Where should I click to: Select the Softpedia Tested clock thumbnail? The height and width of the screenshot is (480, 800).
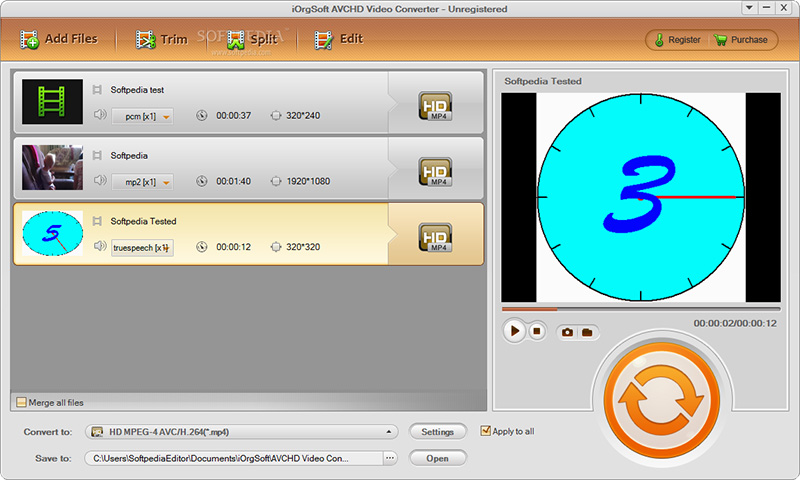[x=52, y=233]
